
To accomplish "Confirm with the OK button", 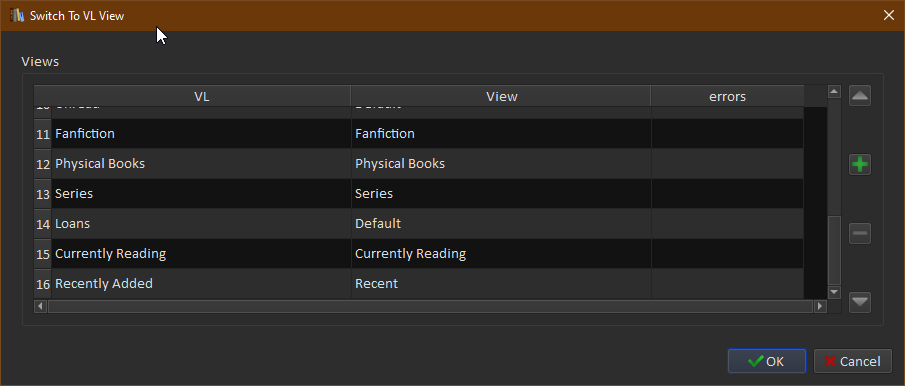I will click(x=766, y=361).
